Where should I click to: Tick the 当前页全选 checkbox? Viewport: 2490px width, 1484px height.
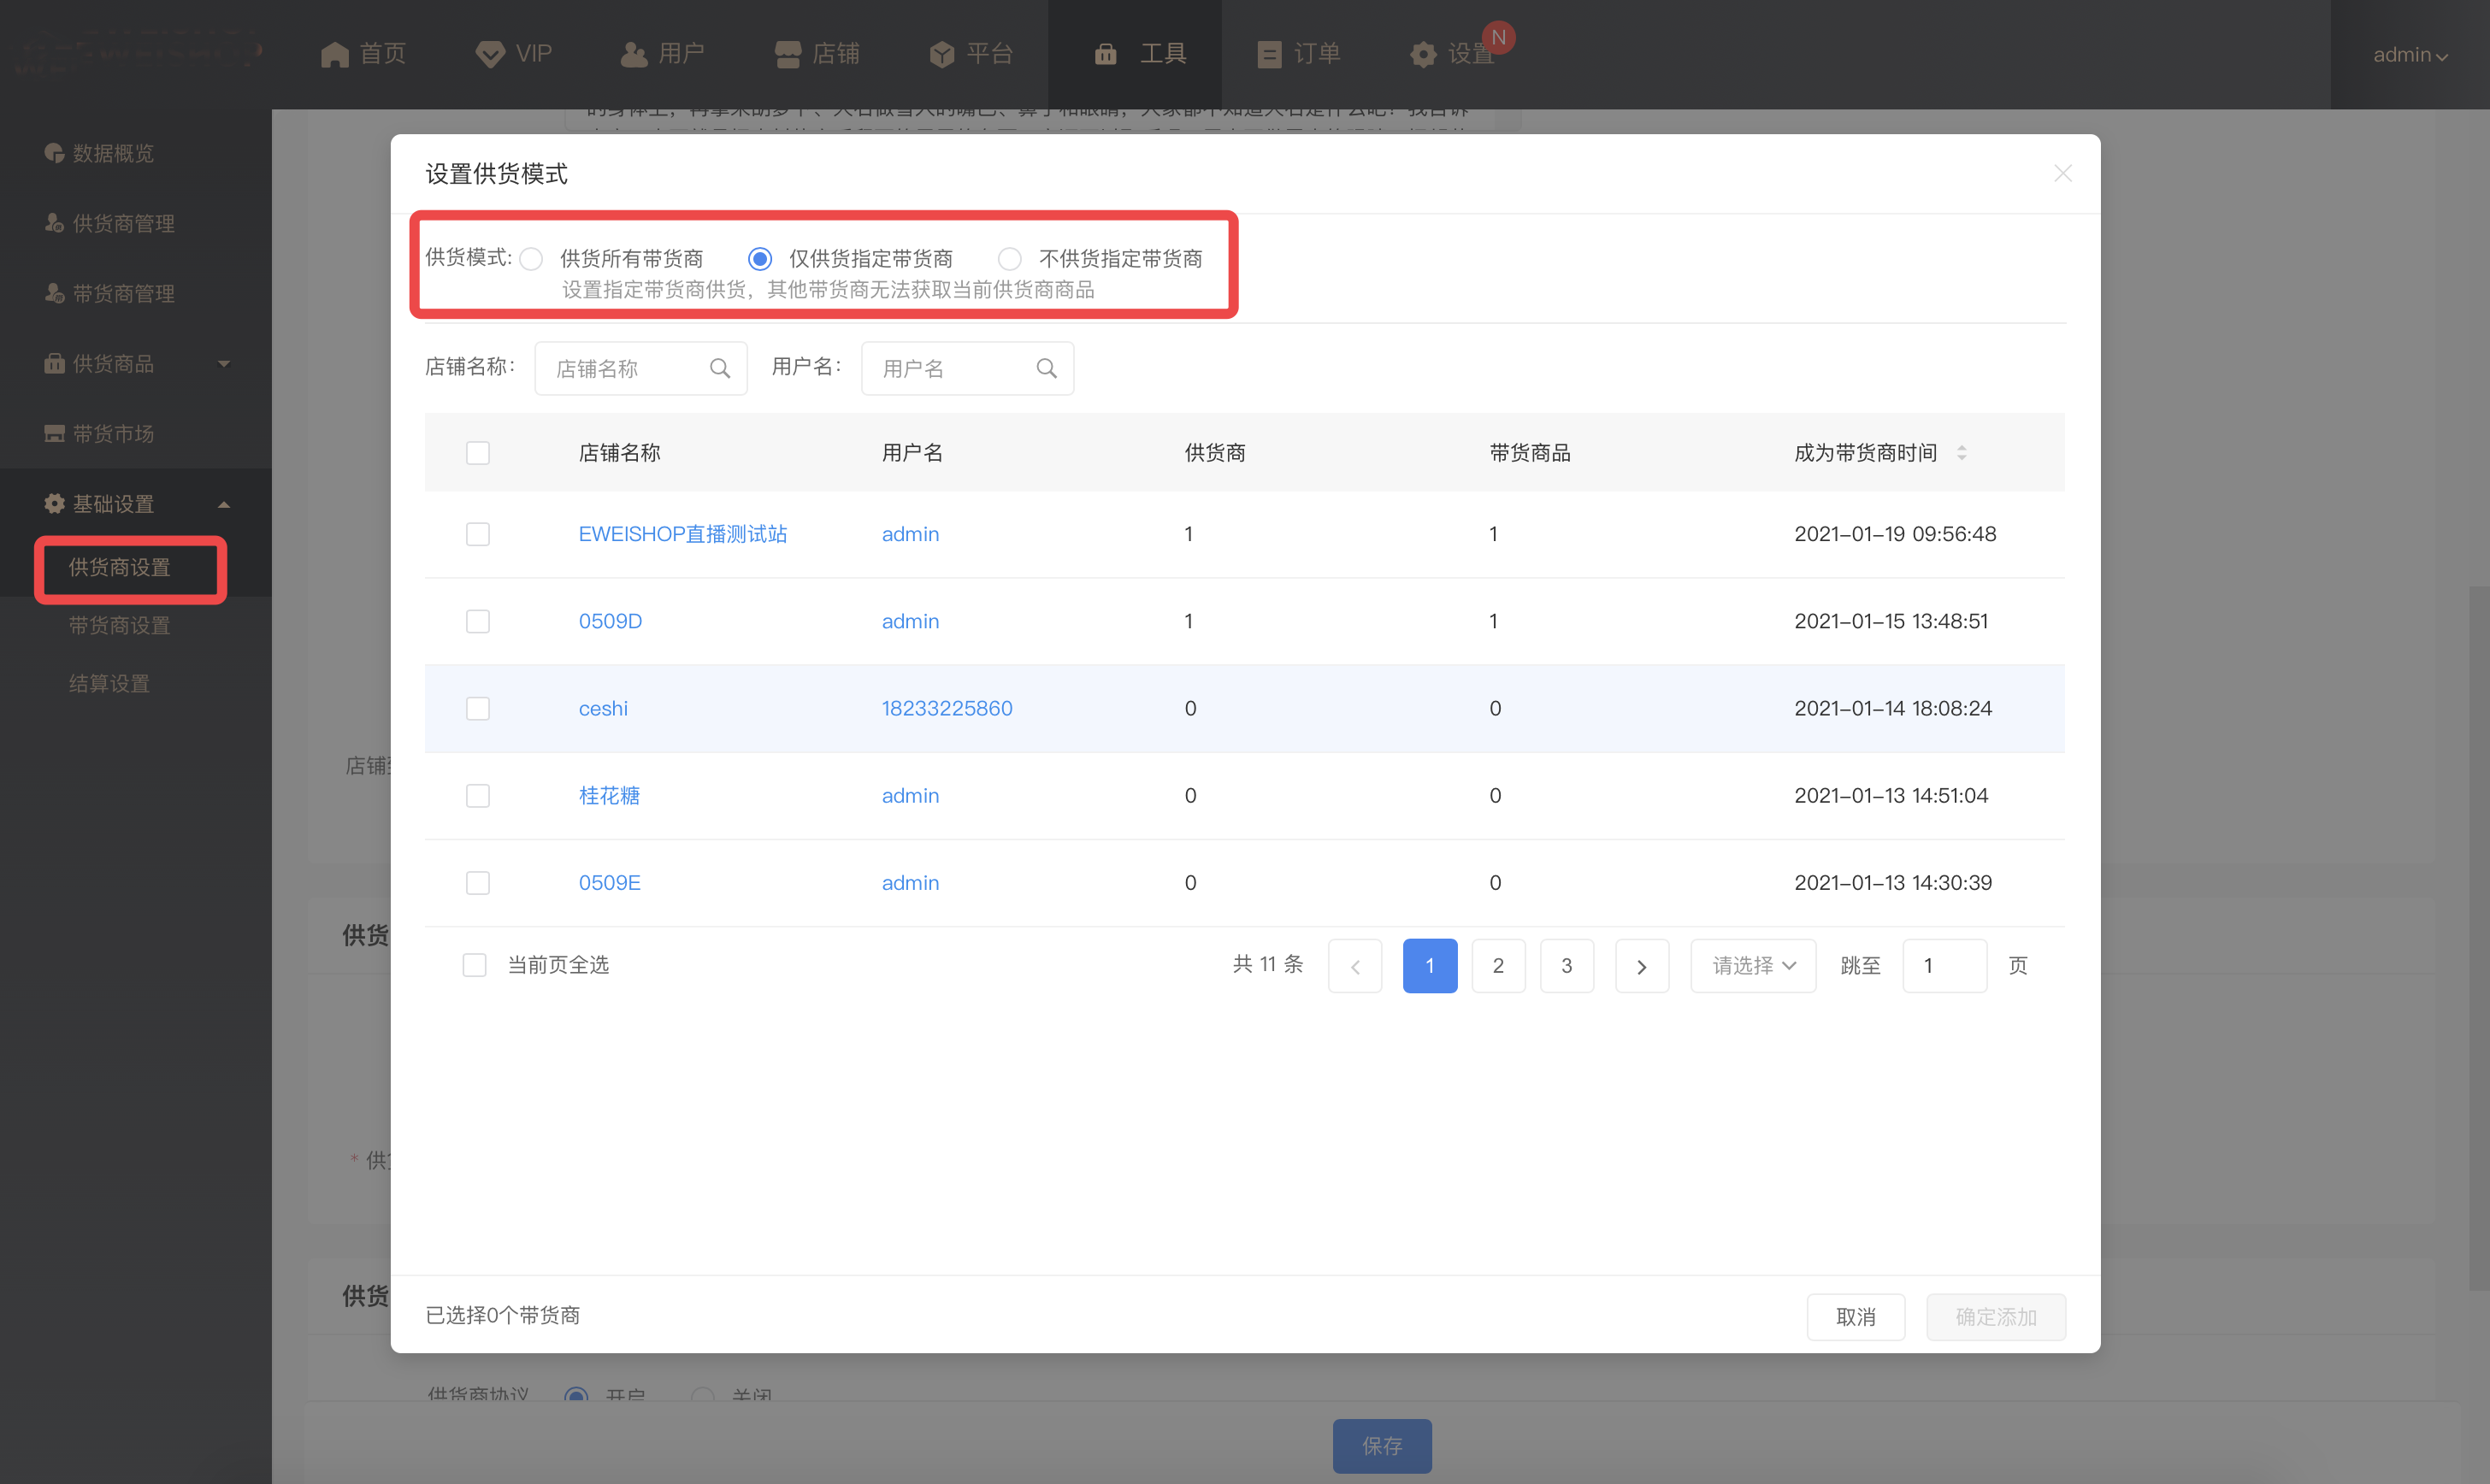coord(475,965)
